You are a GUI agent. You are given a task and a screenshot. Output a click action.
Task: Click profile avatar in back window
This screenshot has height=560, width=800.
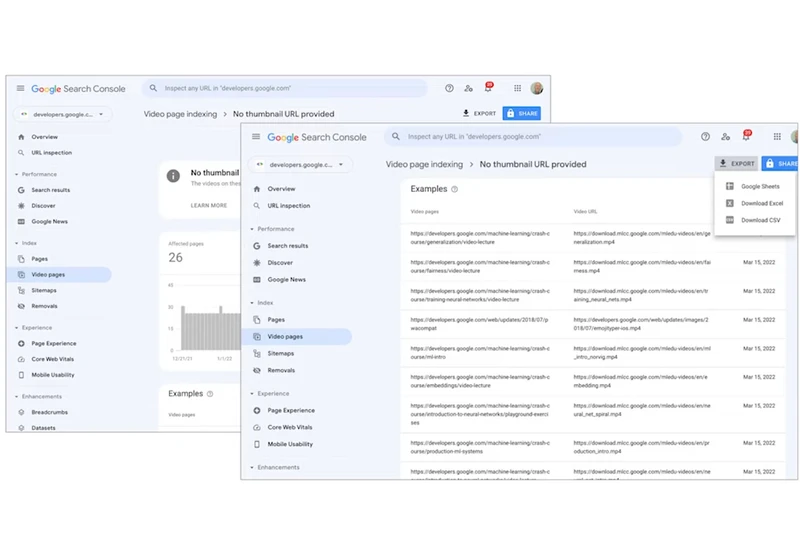click(x=536, y=88)
